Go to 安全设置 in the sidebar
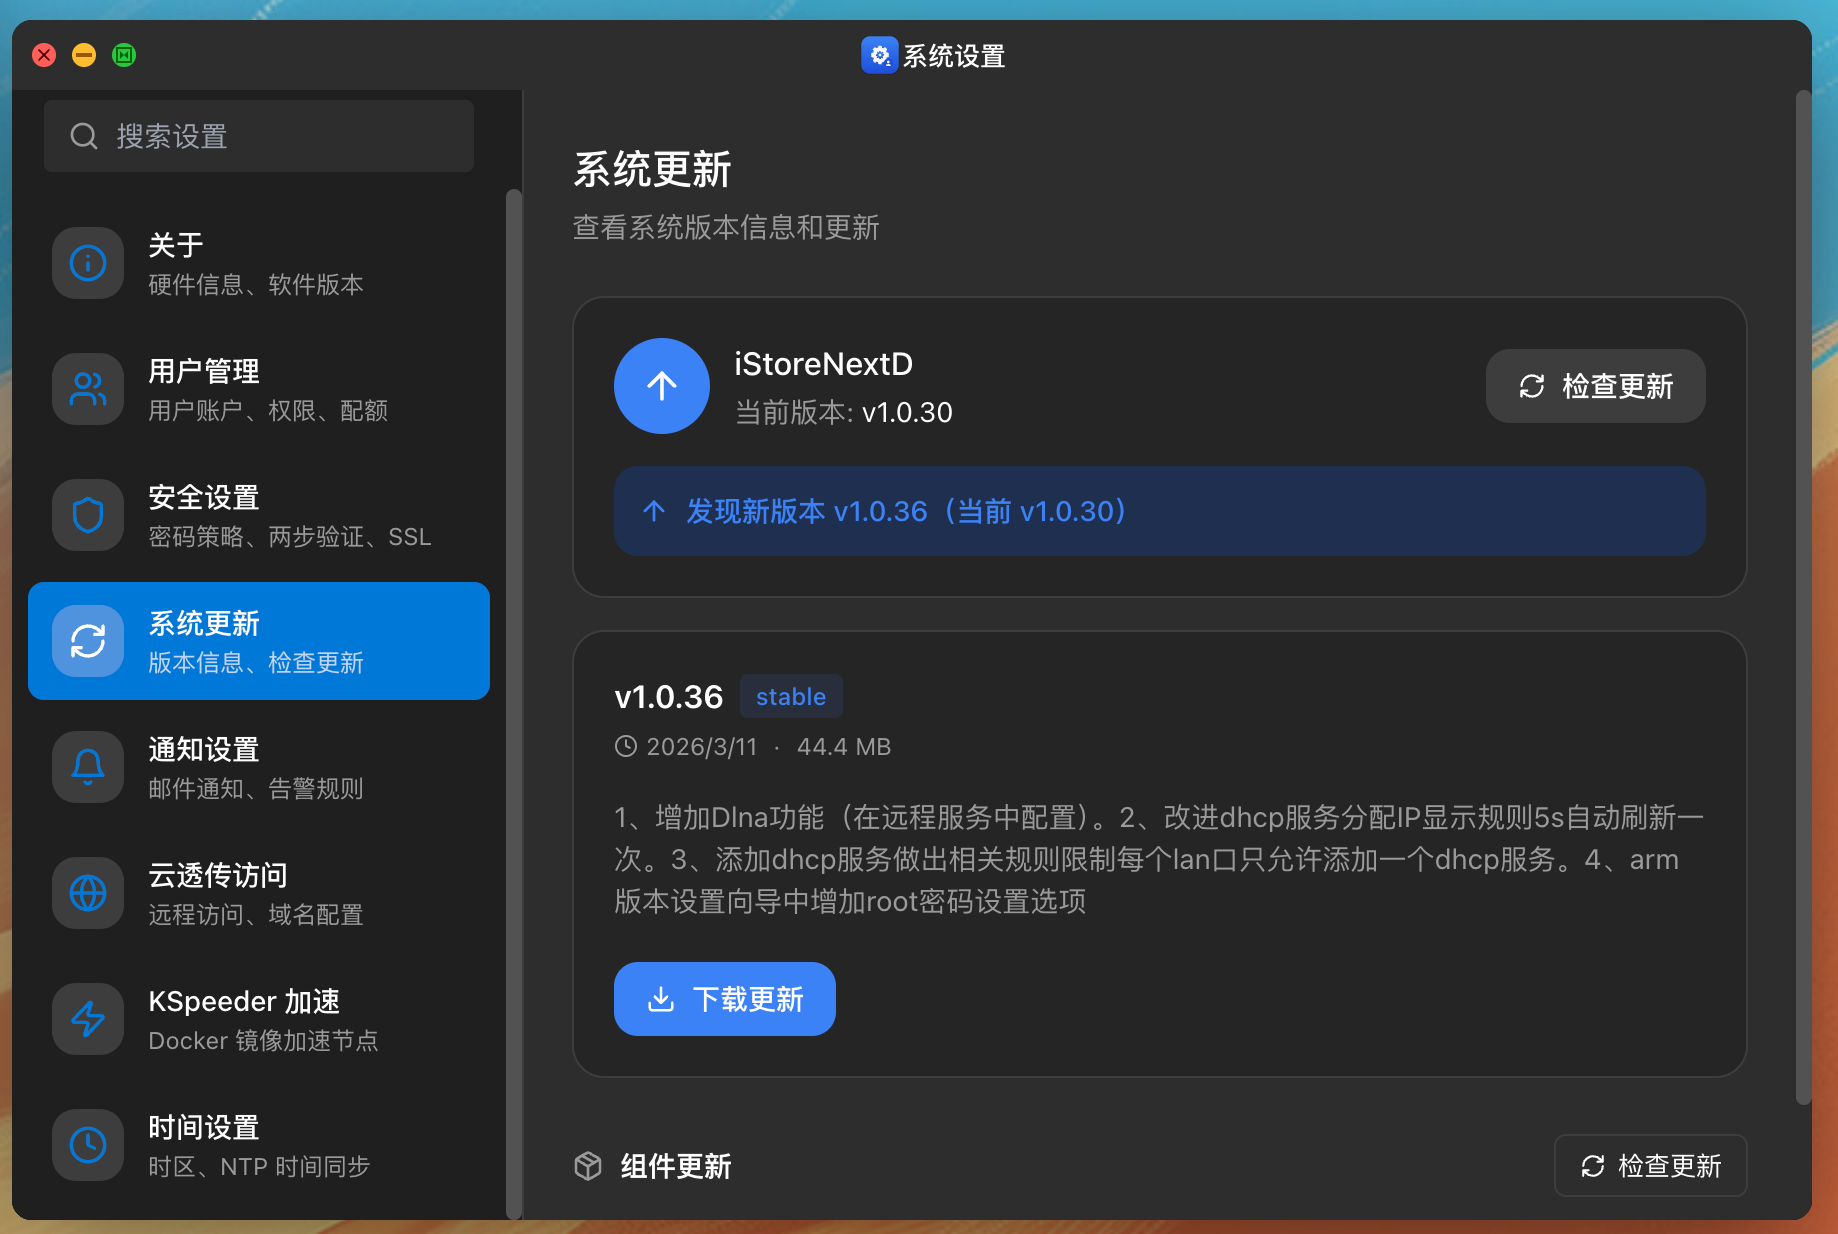The height and width of the screenshot is (1234, 1838). (x=259, y=515)
